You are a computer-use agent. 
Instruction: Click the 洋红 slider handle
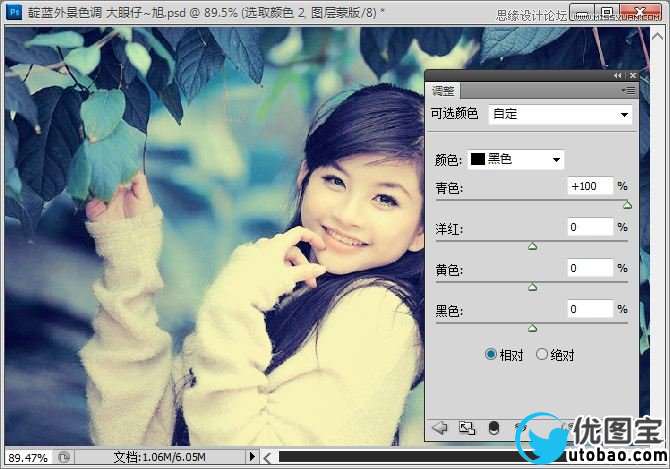click(532, 246)
